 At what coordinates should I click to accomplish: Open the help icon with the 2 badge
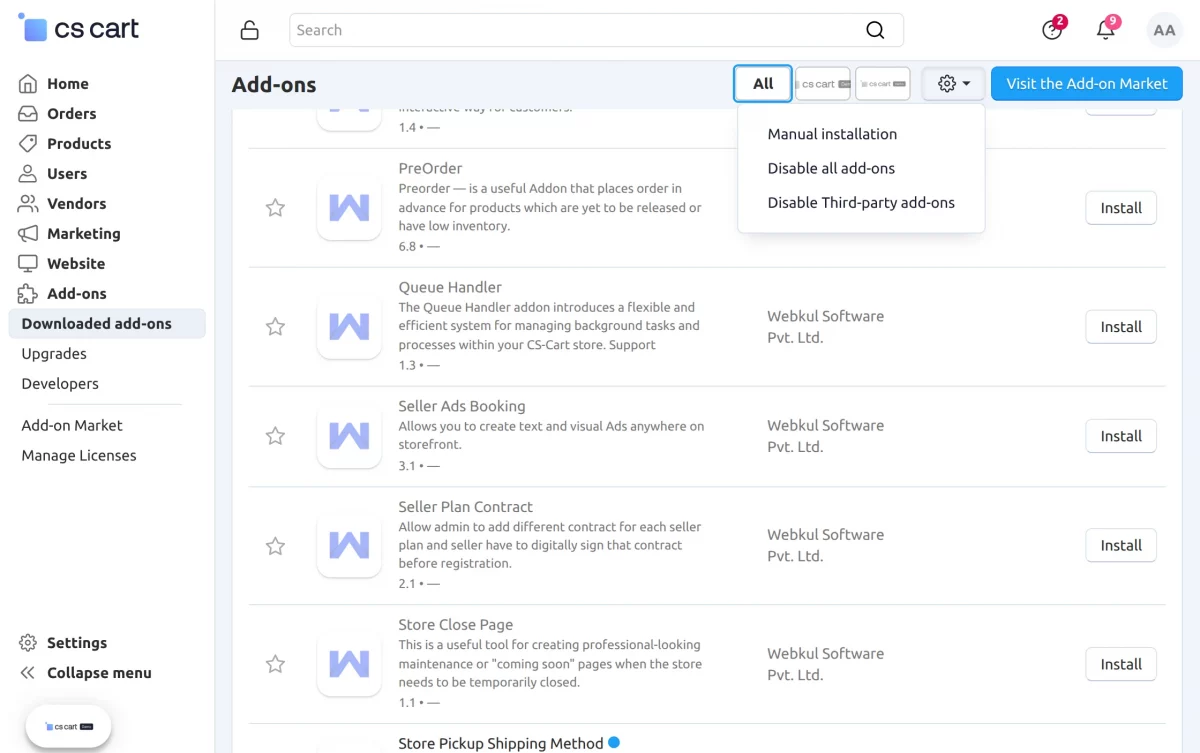(x=1053, y=28)
